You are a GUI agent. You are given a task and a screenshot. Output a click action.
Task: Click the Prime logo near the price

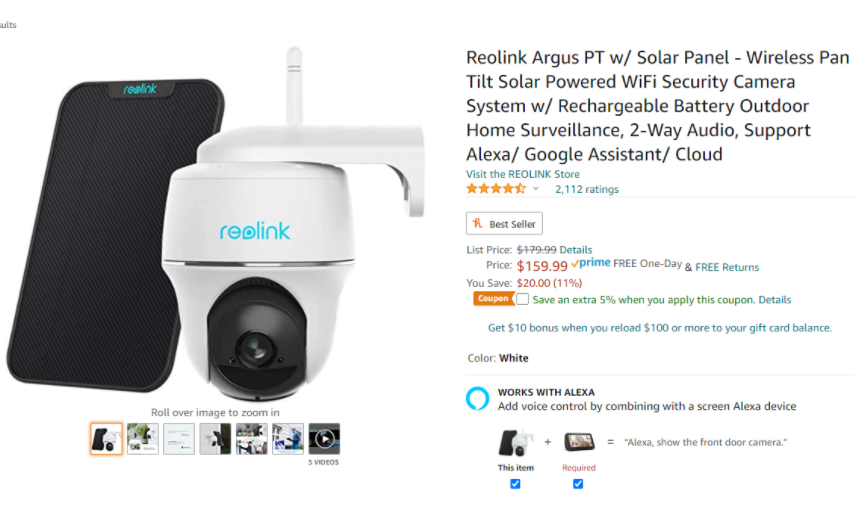pyautogui.click(x=590, y=263)
